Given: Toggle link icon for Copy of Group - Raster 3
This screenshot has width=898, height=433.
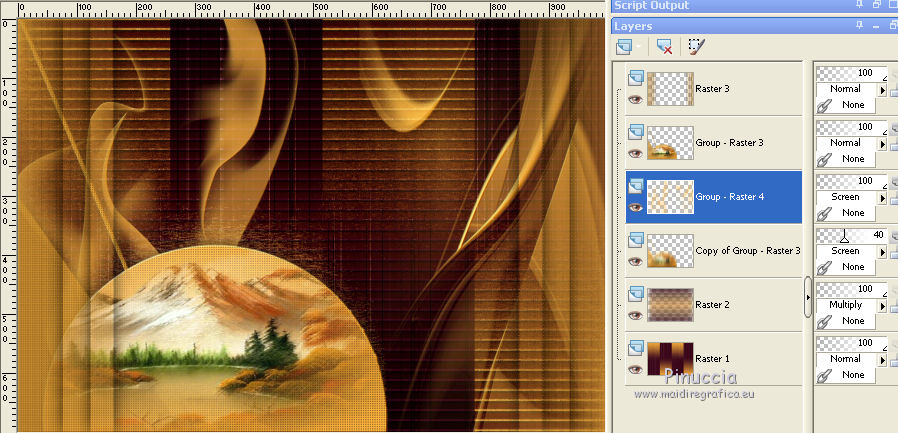Looking at the screenshot, I should (824, 267).
